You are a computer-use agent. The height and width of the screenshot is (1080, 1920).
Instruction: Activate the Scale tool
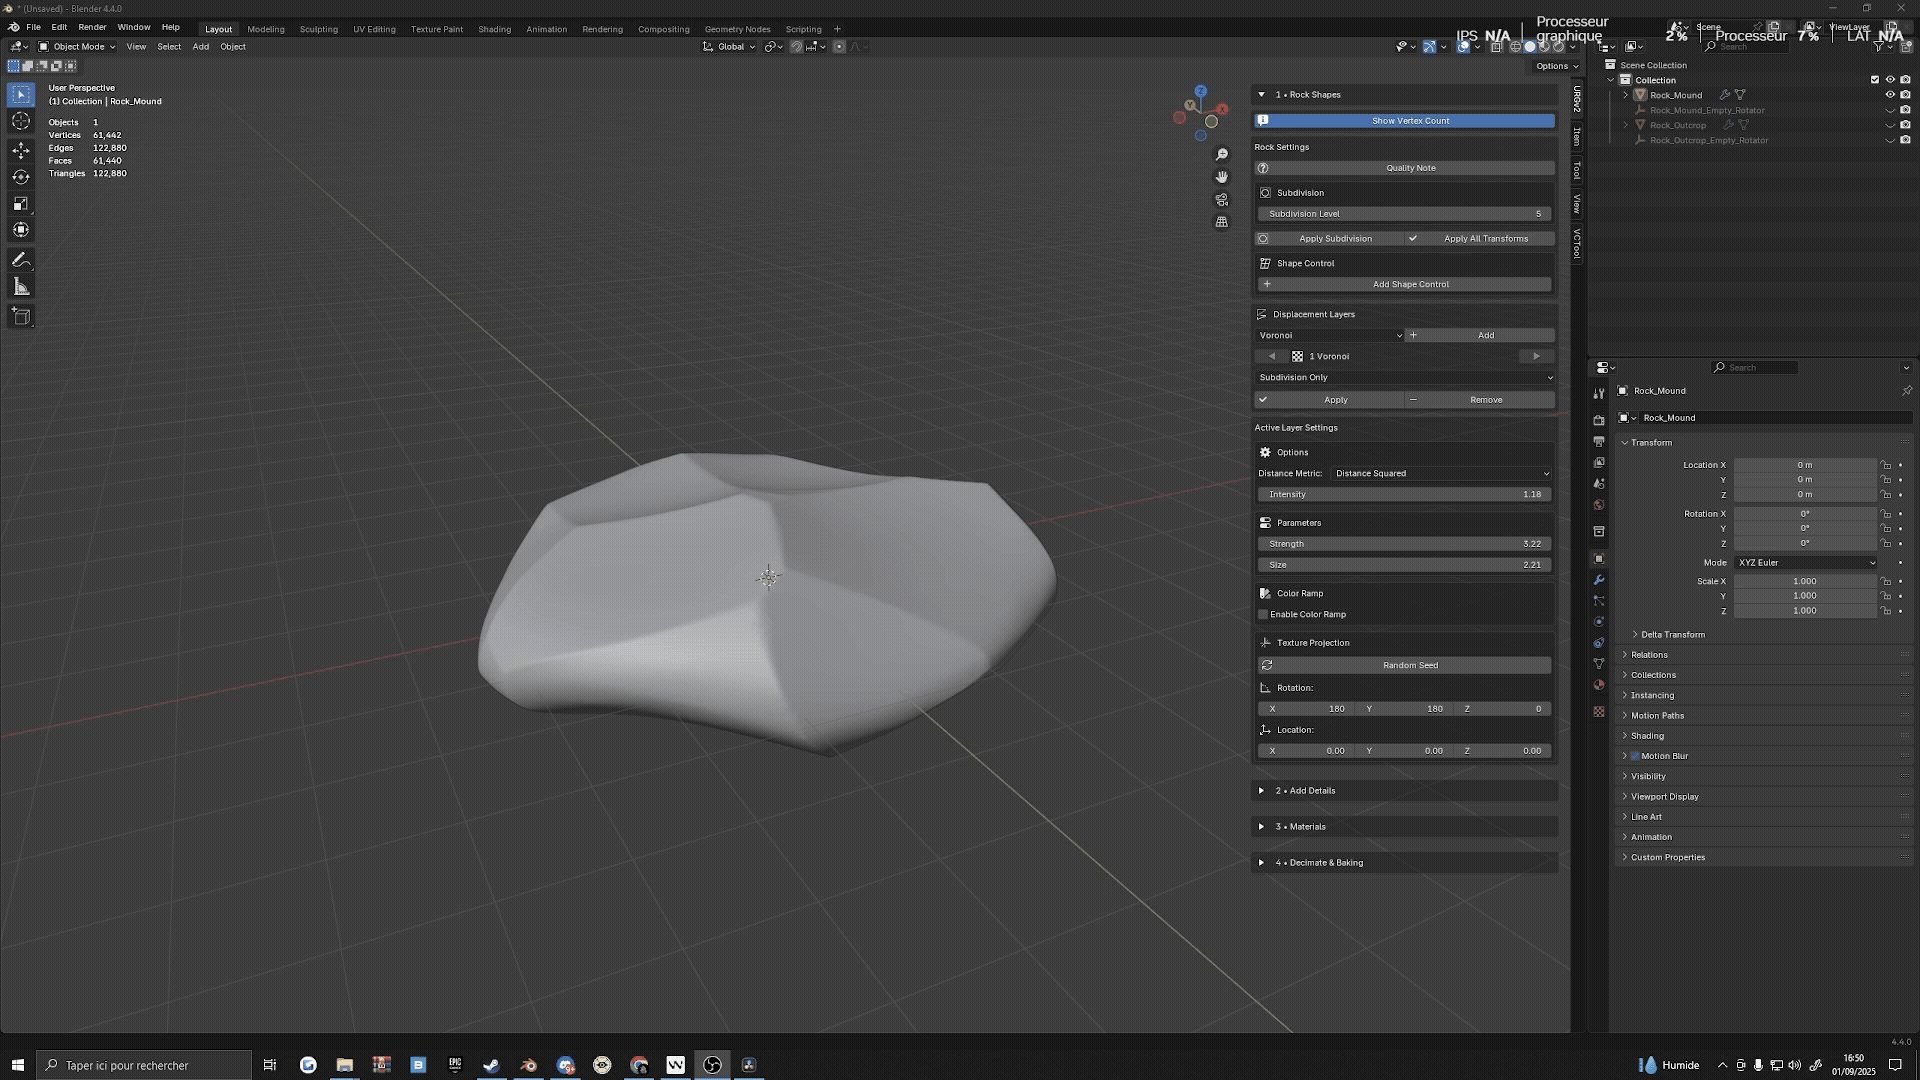pyautogui.click(x=21, y=203)
